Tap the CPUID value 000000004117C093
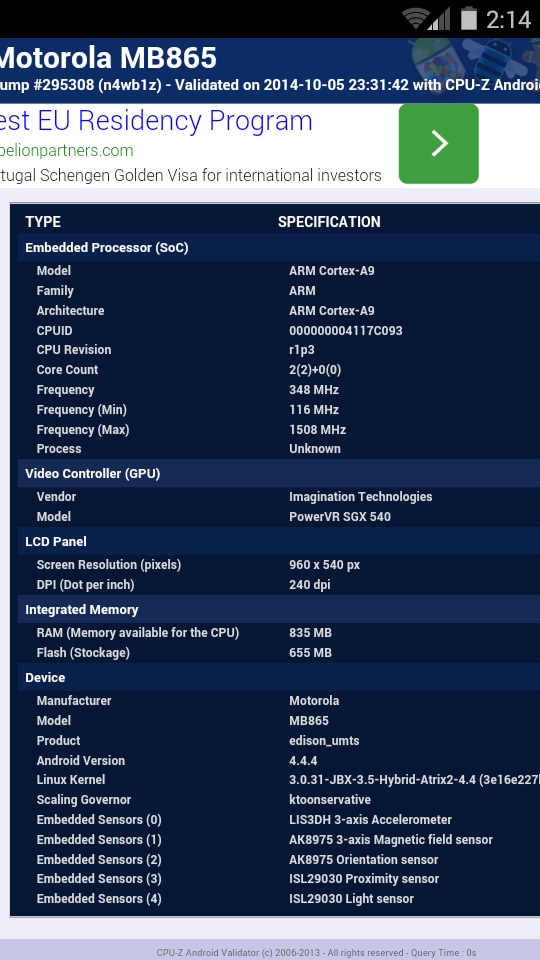The image size is (540, 960). (x=346, y=331)
